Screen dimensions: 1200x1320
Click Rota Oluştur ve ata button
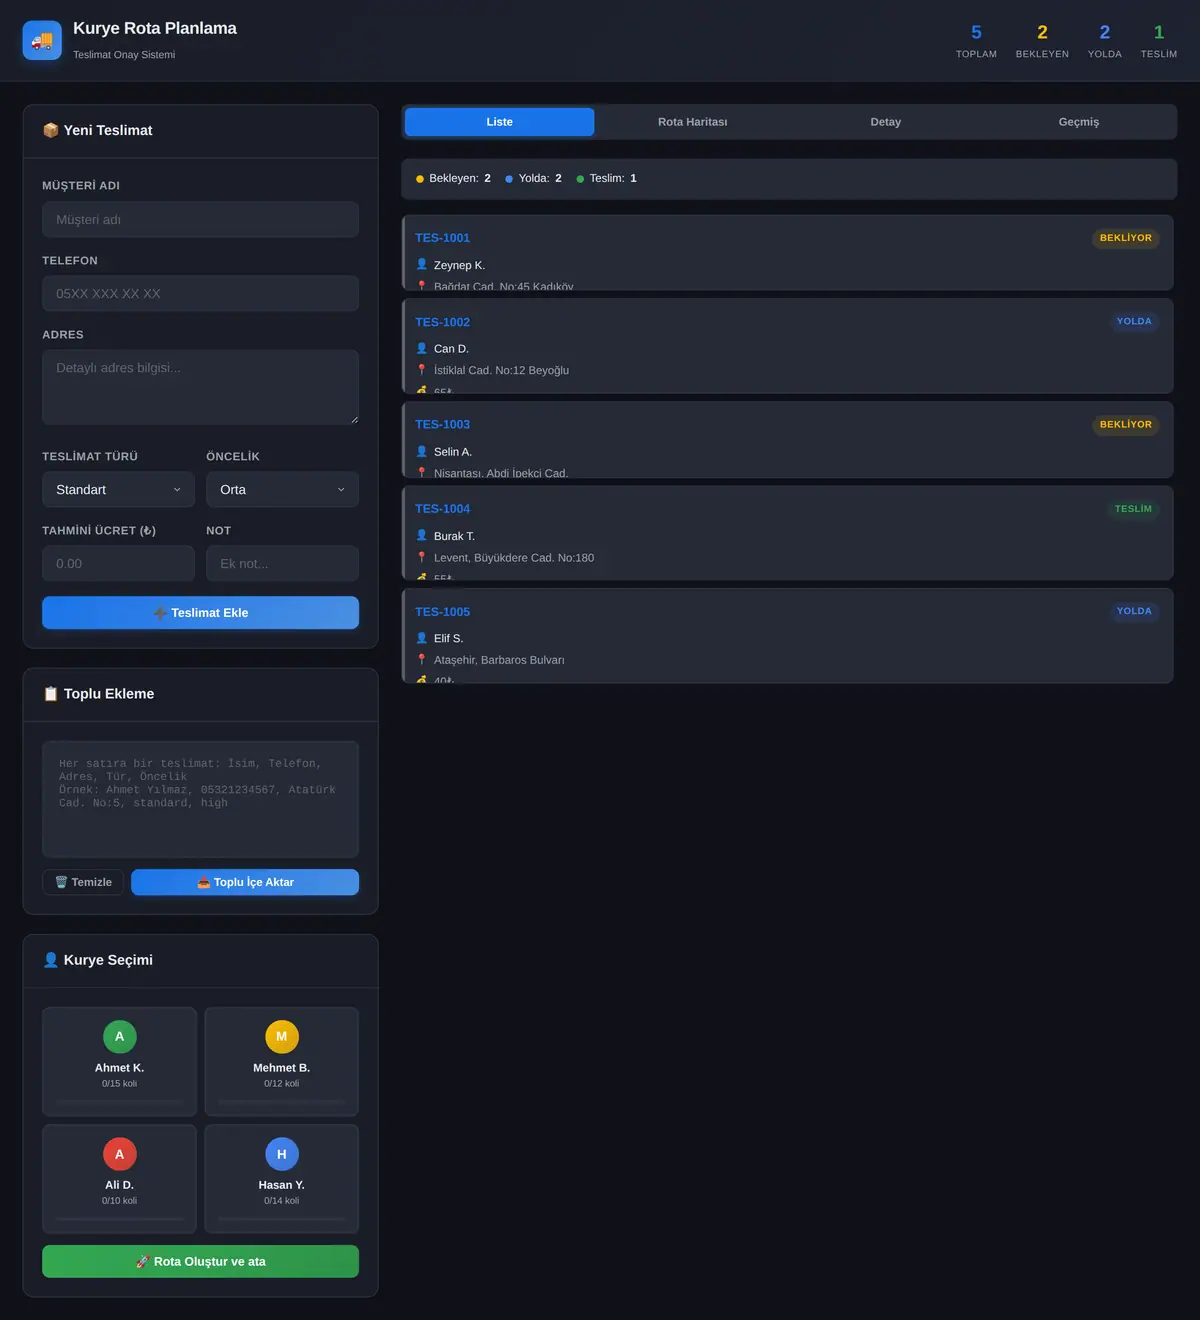(x=200, y=1262)
